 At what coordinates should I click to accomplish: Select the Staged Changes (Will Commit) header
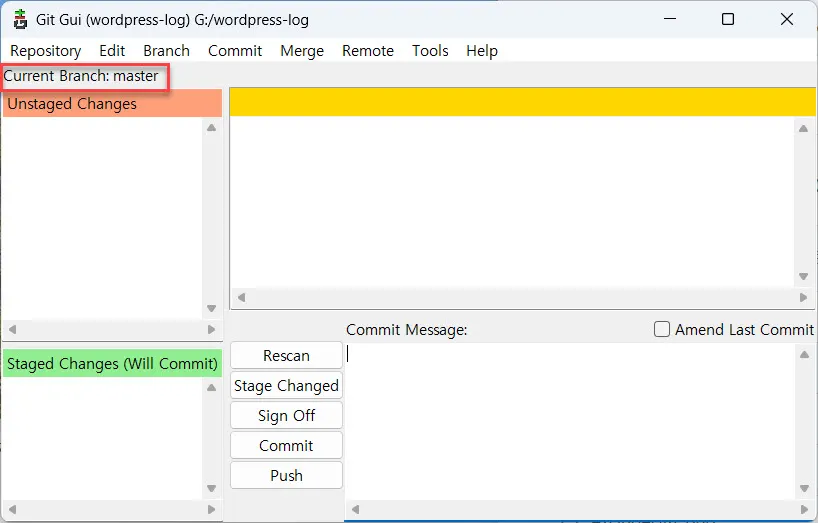coord(112,364)
